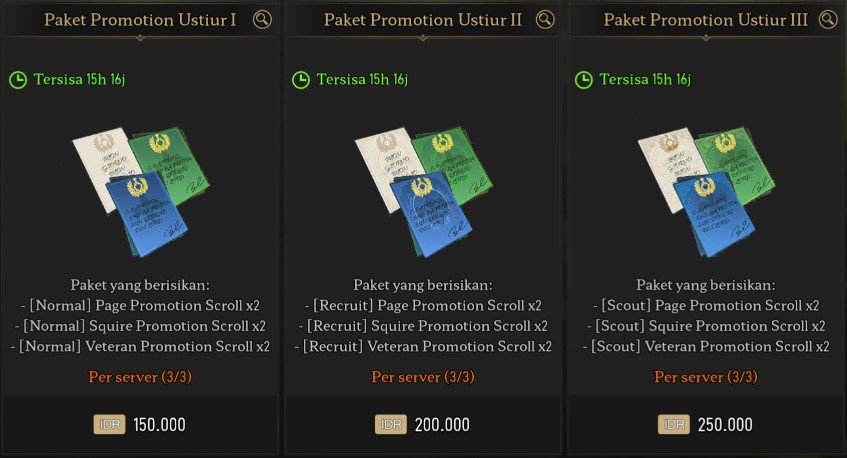Buy the Ustiur III package for 250.000
The image size is (847, 458).
click(706, 425)
